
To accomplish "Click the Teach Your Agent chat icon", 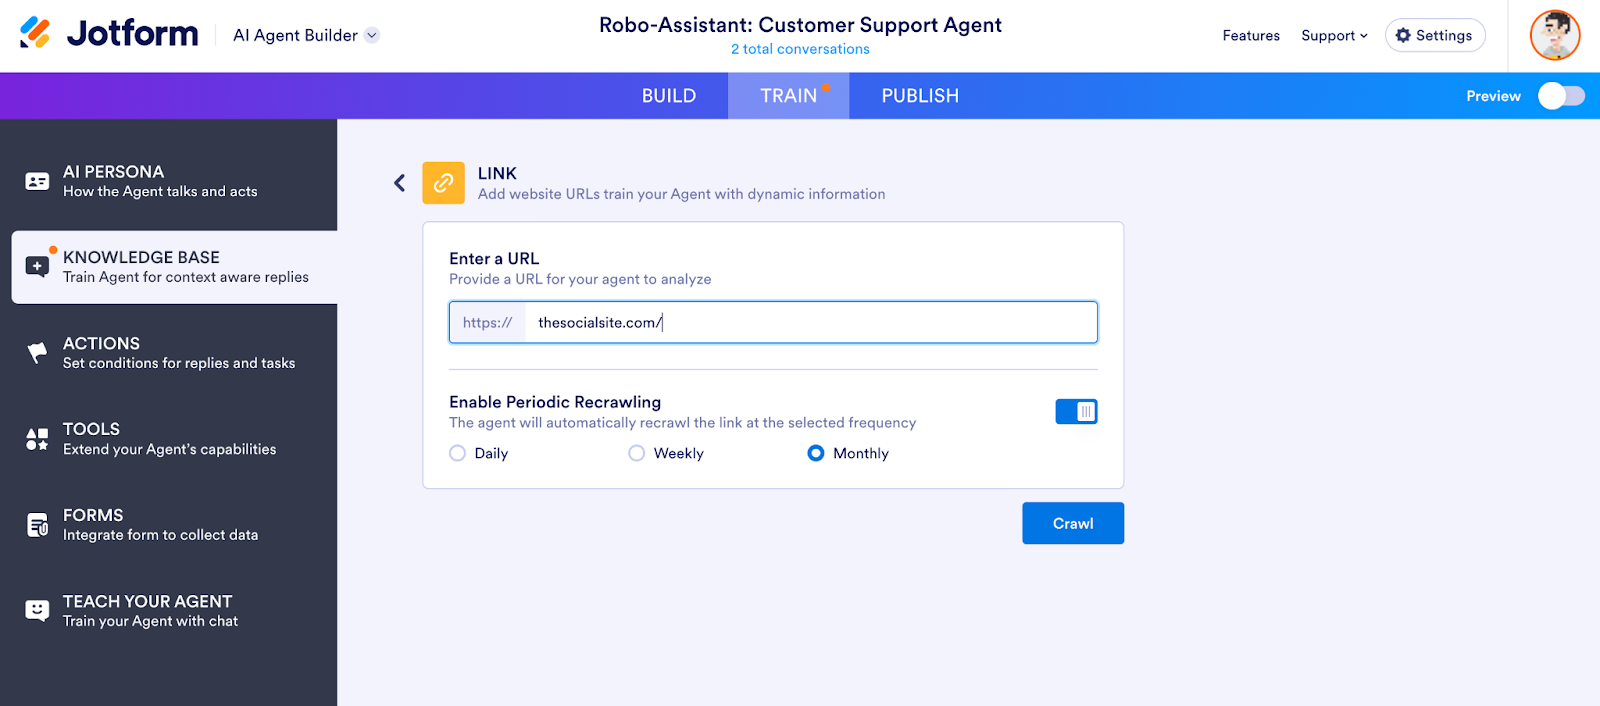I will (x=37, y=610).
